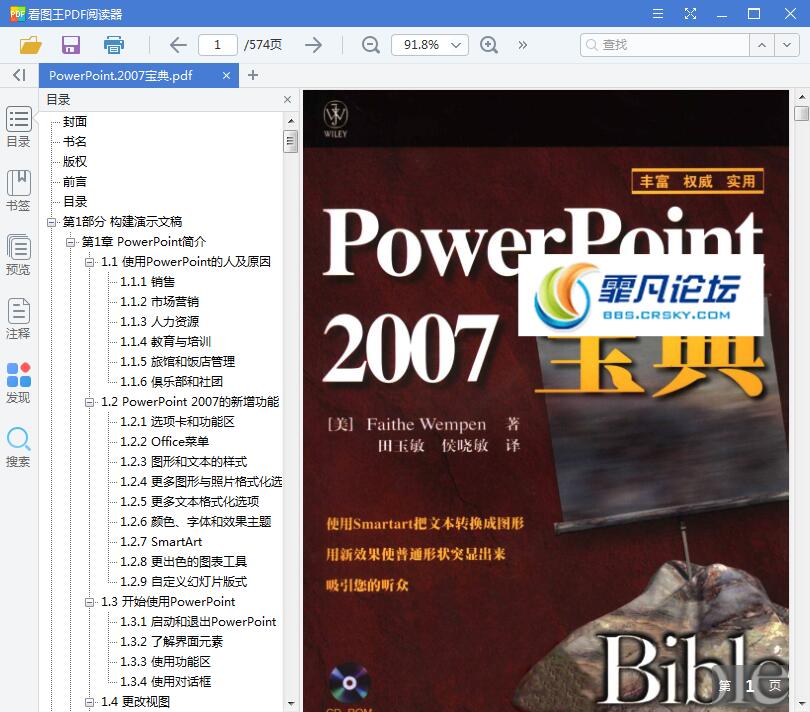Jump to 版权 in outline

[75, 162]
